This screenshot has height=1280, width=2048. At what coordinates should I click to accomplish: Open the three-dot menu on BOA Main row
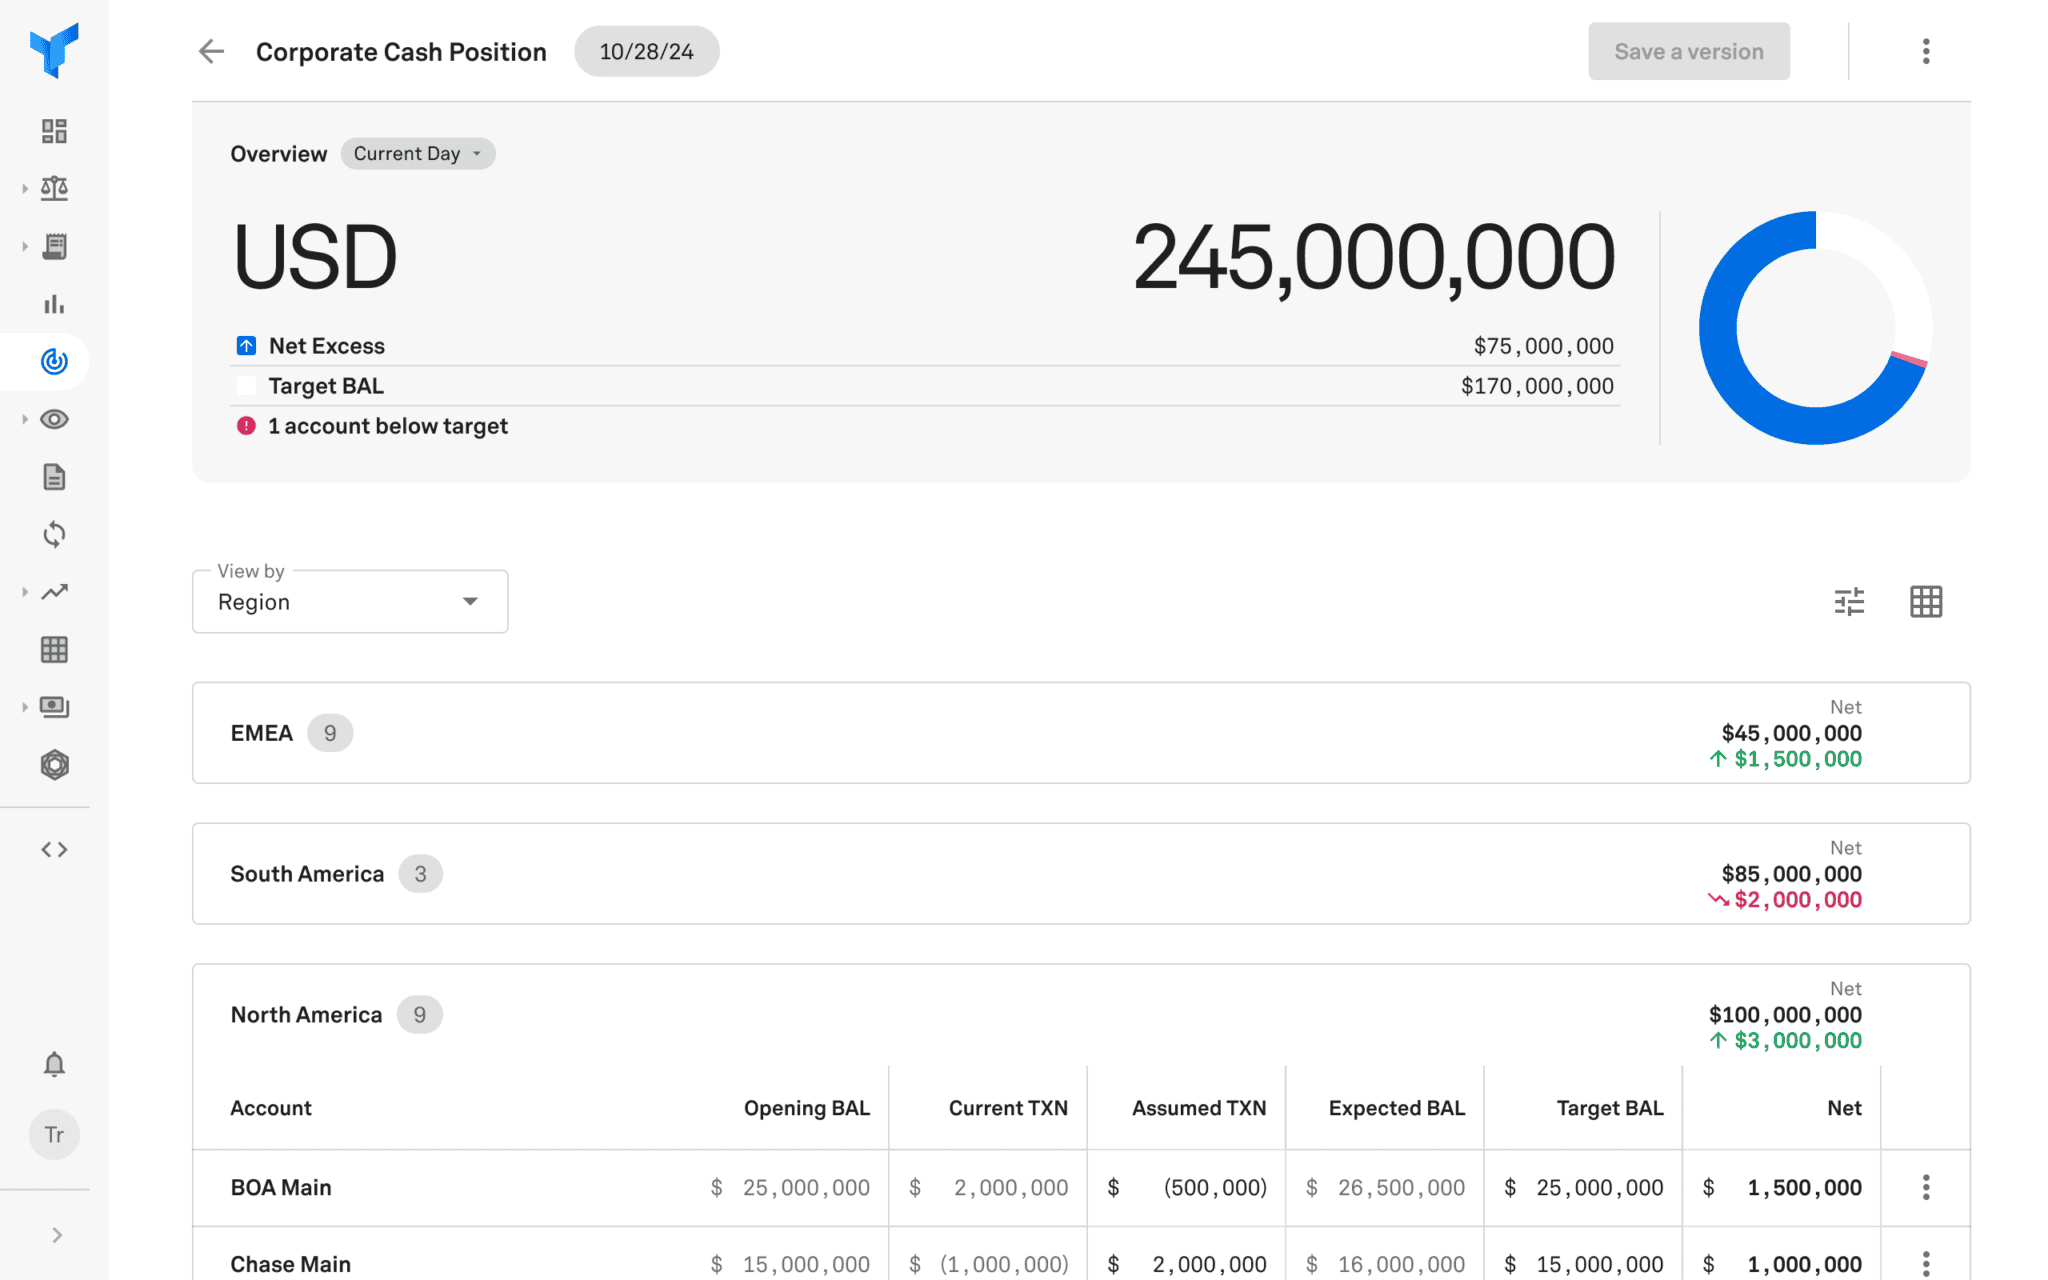[1925, 1187]
